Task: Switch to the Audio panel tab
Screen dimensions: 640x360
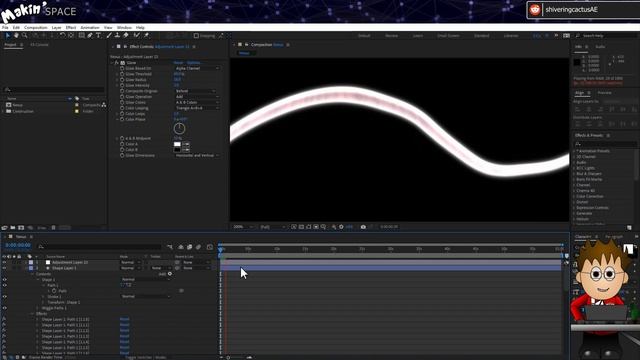Action: 600,47
